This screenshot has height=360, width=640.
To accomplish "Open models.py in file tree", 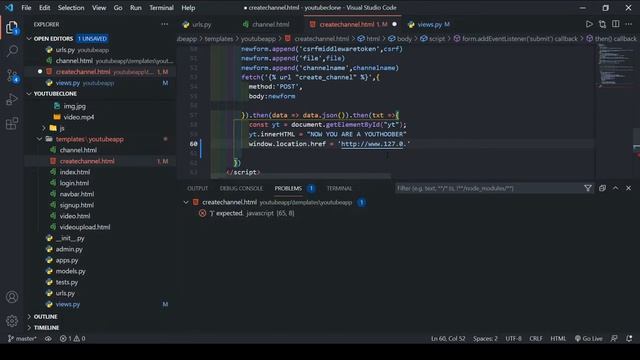I will point(70,271).
